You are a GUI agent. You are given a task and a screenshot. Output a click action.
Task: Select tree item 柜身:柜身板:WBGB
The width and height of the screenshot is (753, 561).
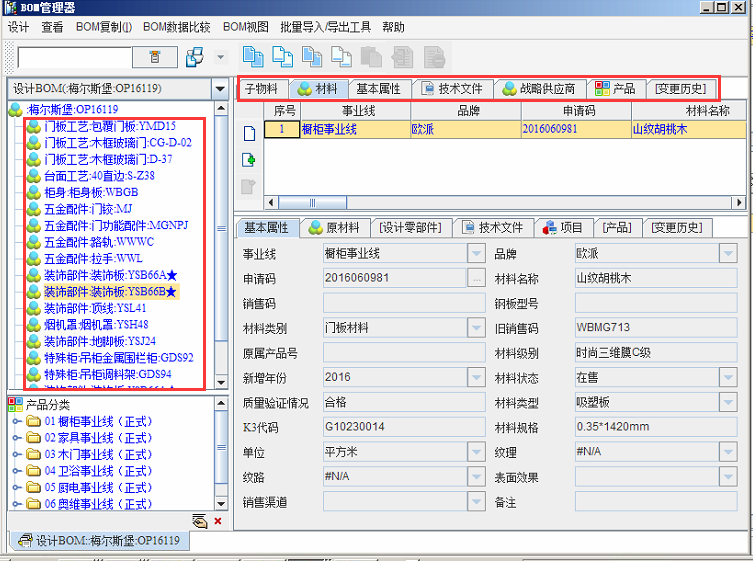click(90, 191)
